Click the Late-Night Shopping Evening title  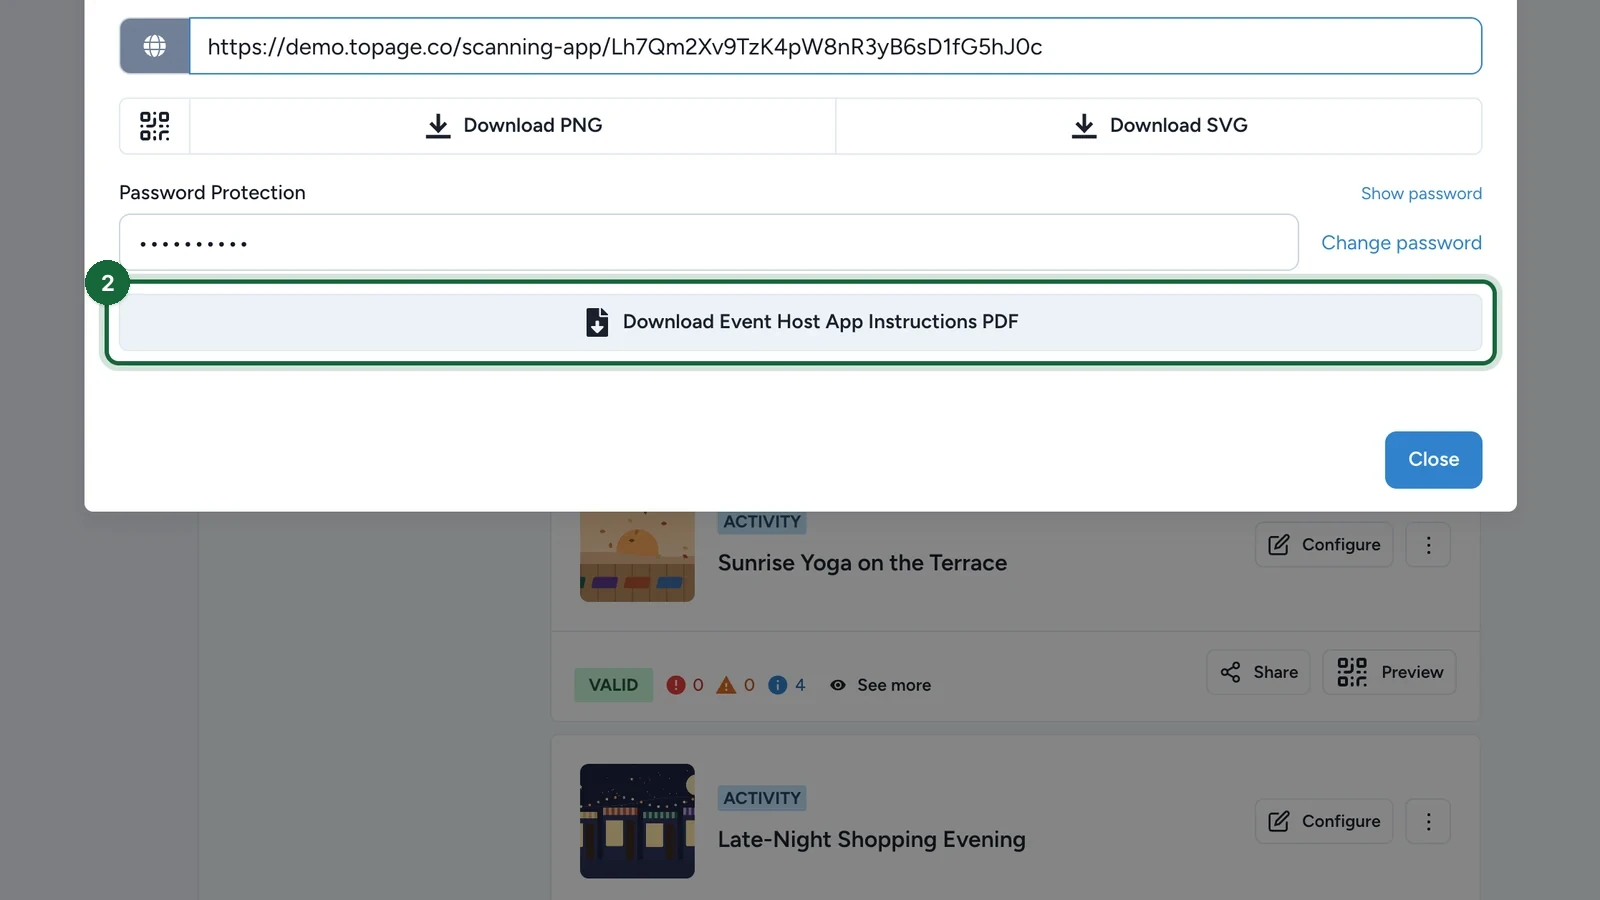[872, 840]
